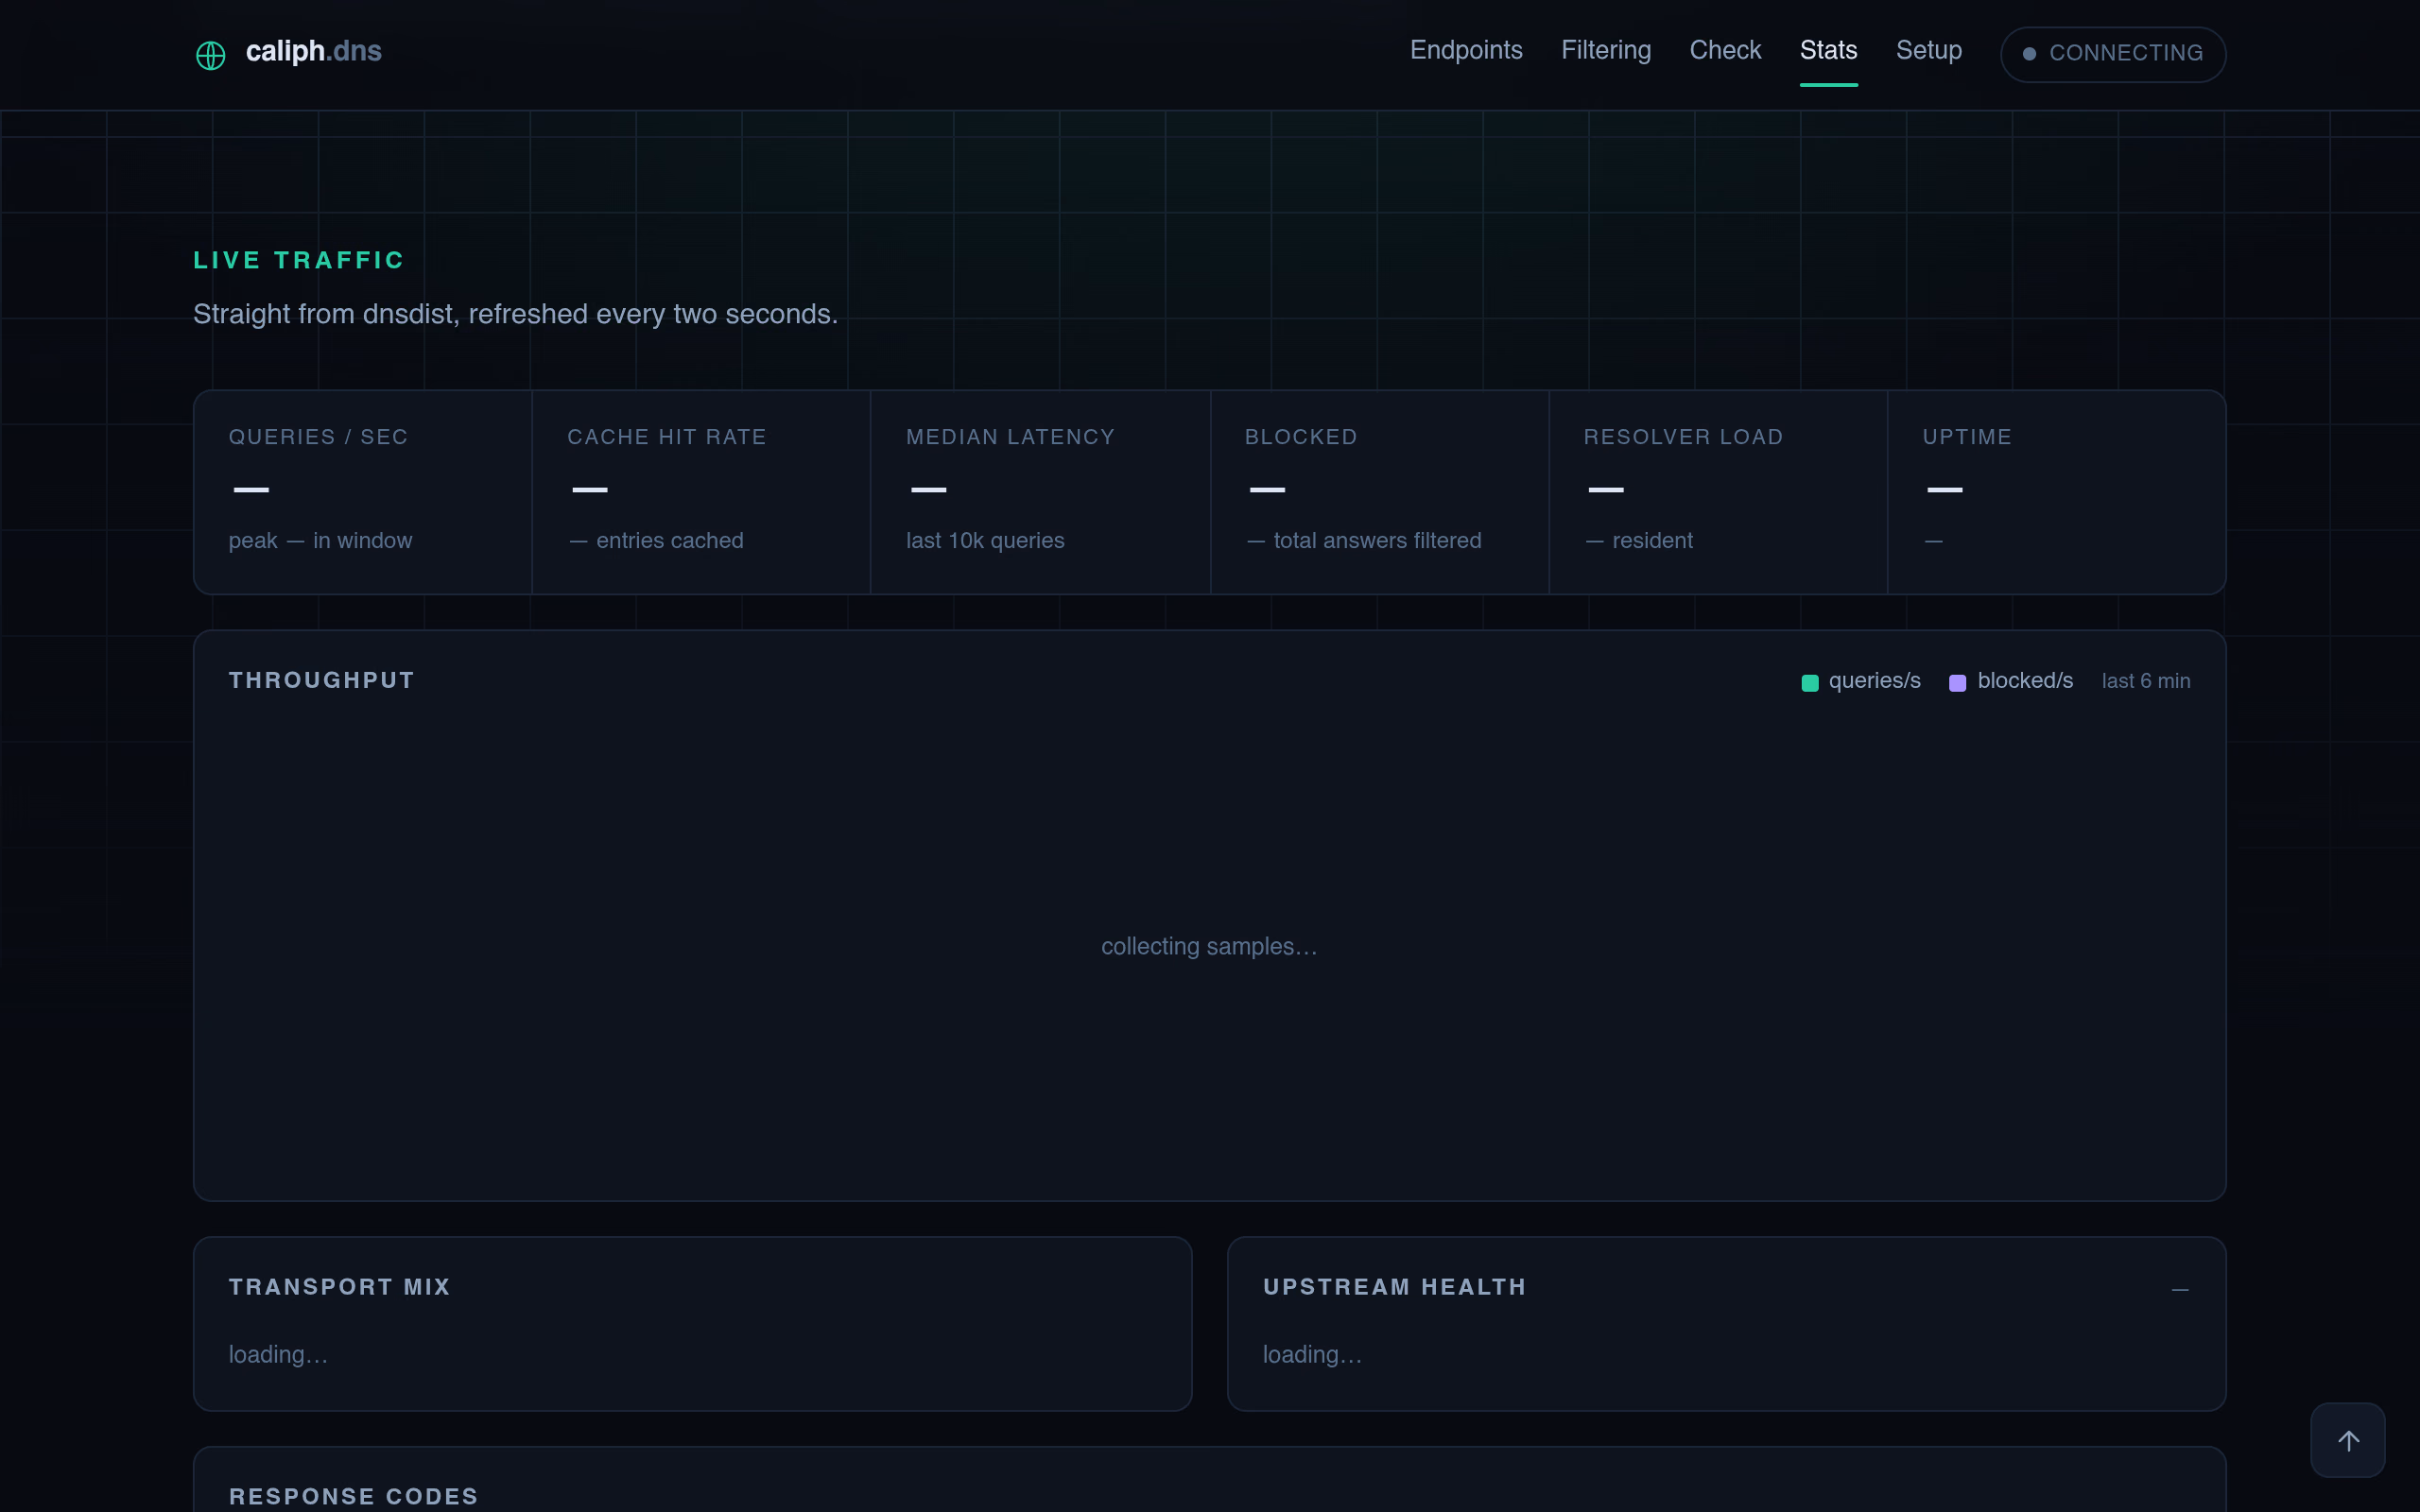Viewport: 2420px width, 1512px height.
Task: Click the UPTIME stat label
Action: click(1967, 437)
